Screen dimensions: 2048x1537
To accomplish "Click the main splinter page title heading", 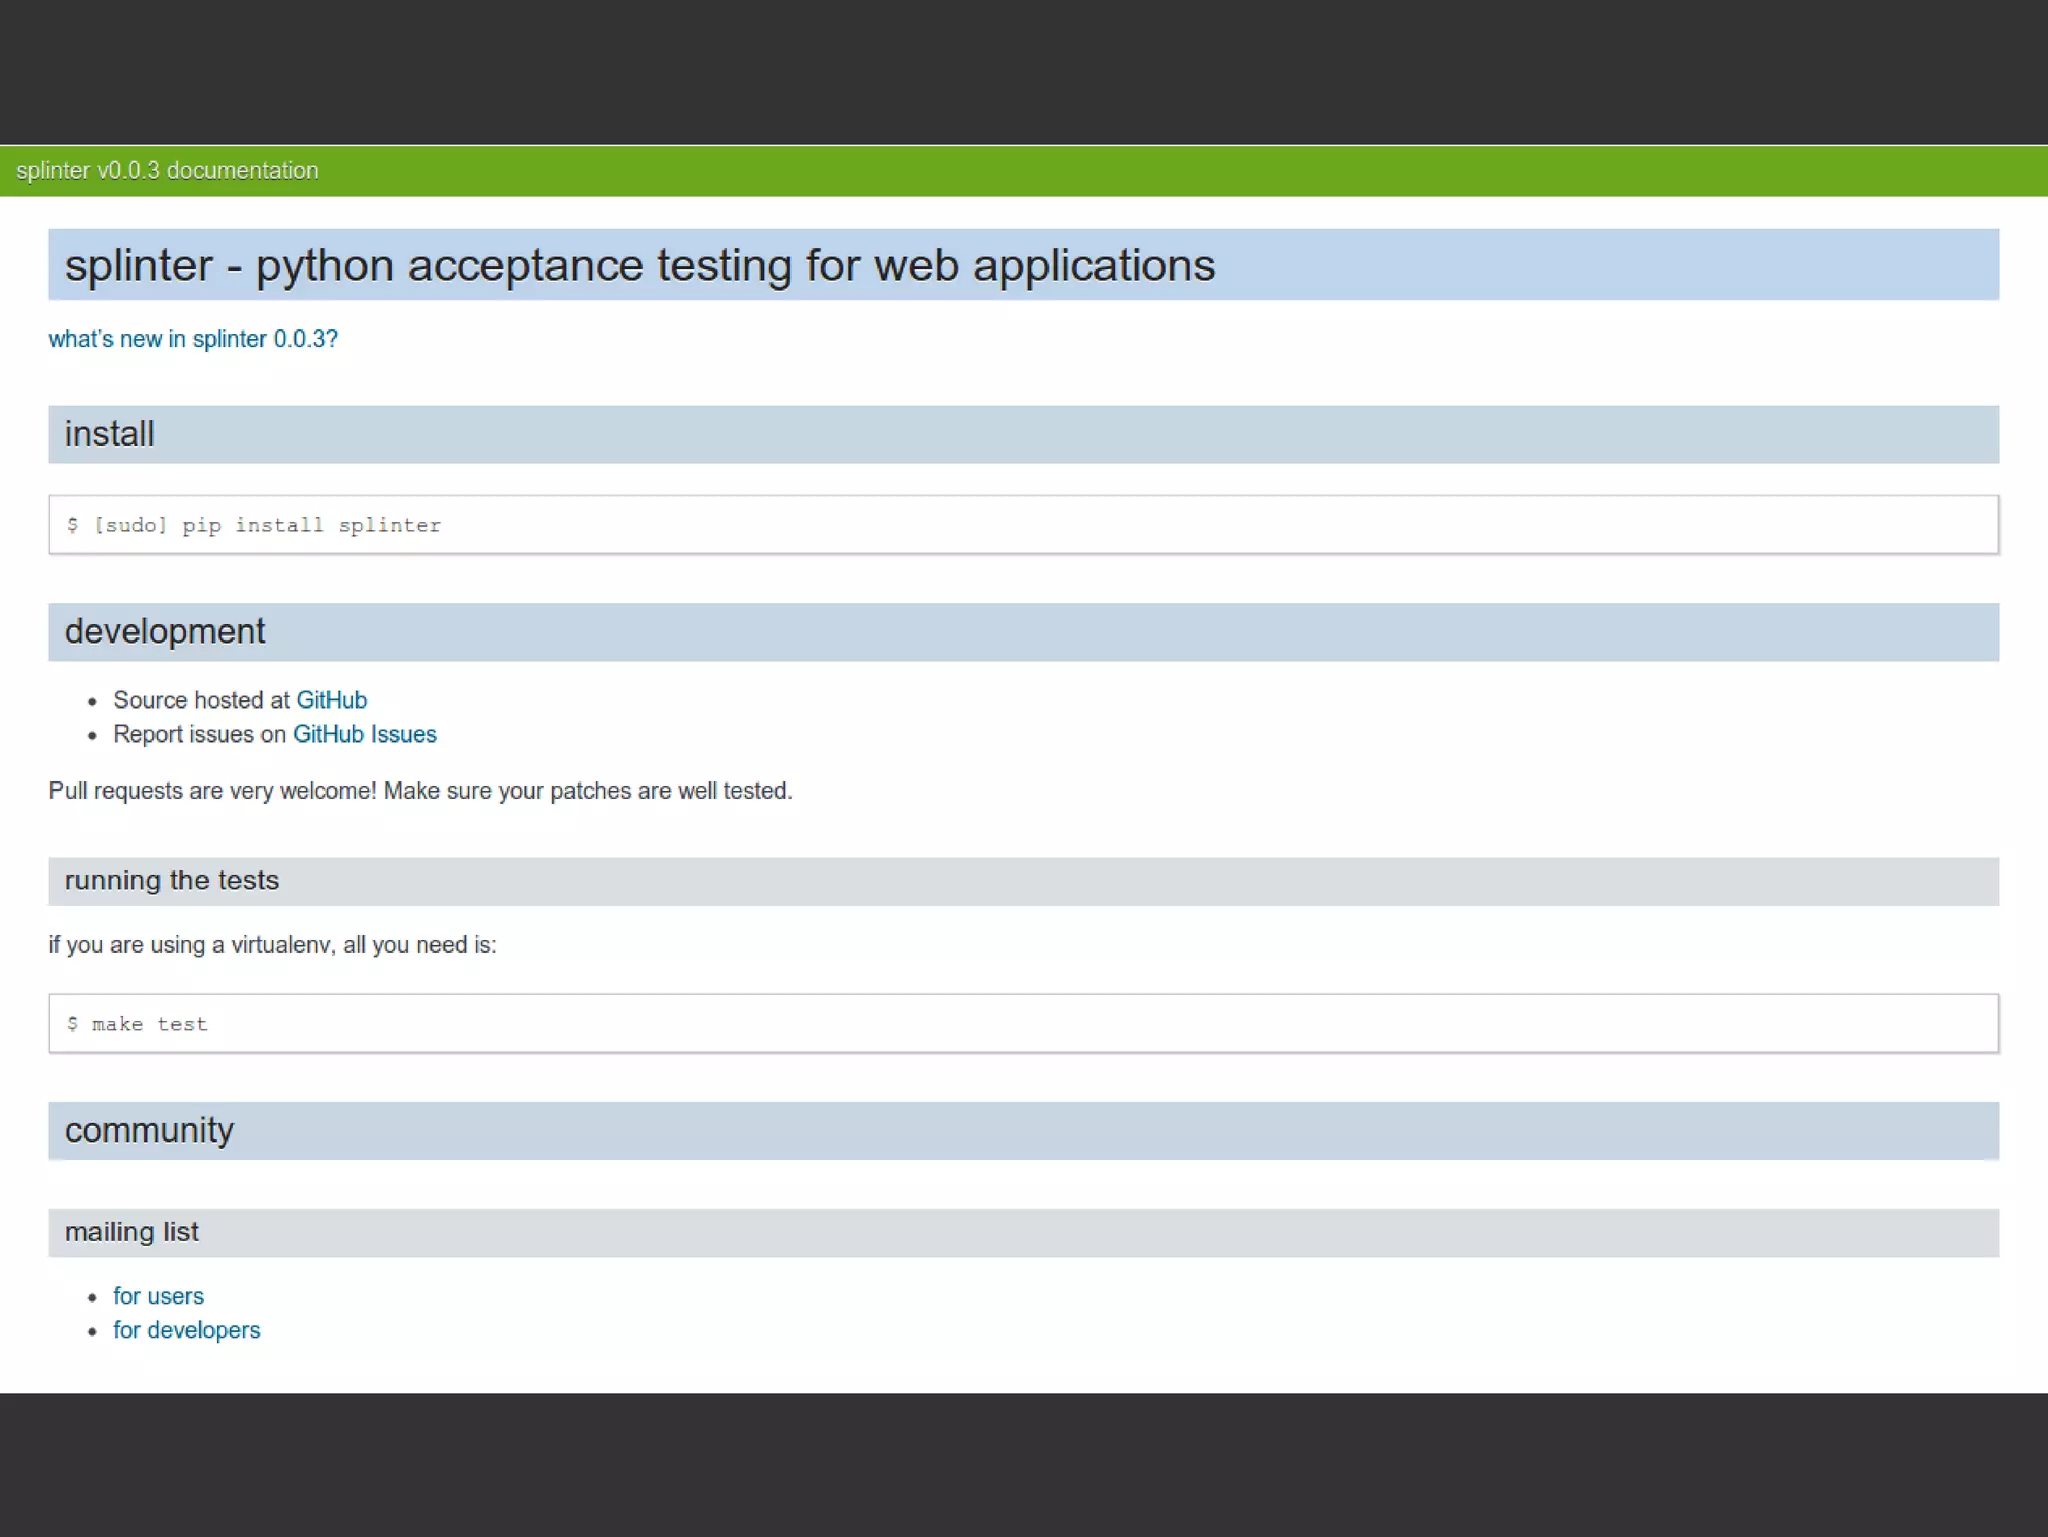I will [640, 265].
